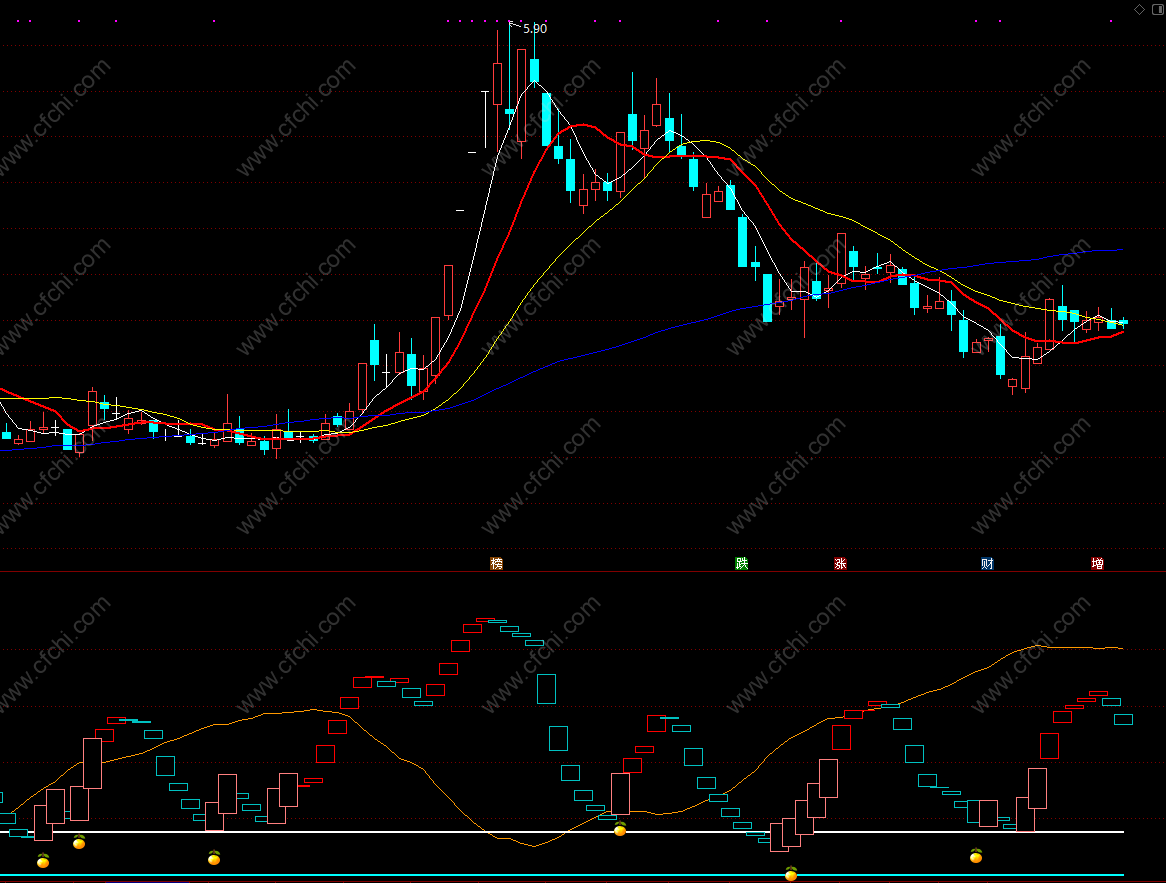Open the 榜 ranking info marker
The width and height of the screenshot is (1166, 883).
pos(497,563)
